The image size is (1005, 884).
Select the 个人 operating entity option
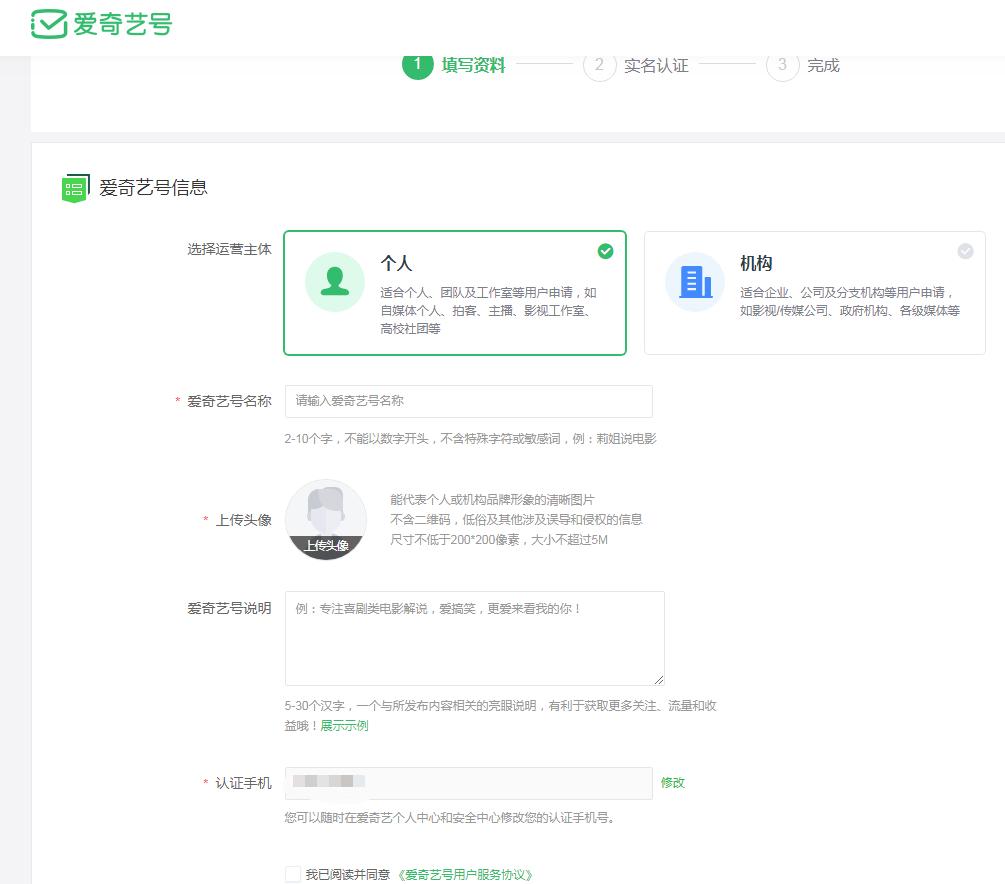[x=455, y=293]
